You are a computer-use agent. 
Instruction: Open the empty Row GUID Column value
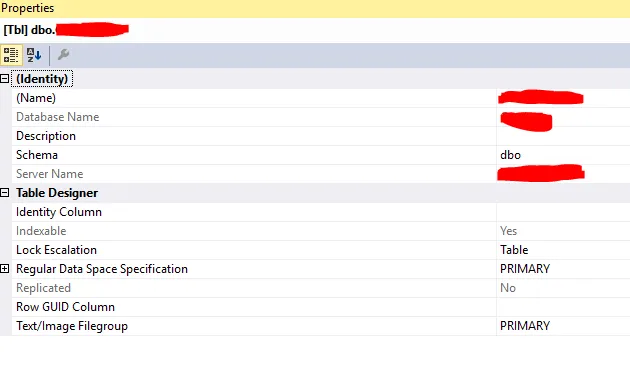click(x=563, y=307)
